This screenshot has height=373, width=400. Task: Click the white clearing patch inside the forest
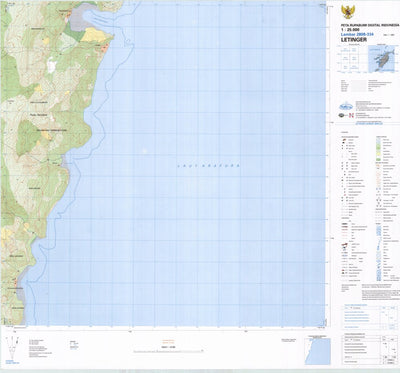coord(51,65)
